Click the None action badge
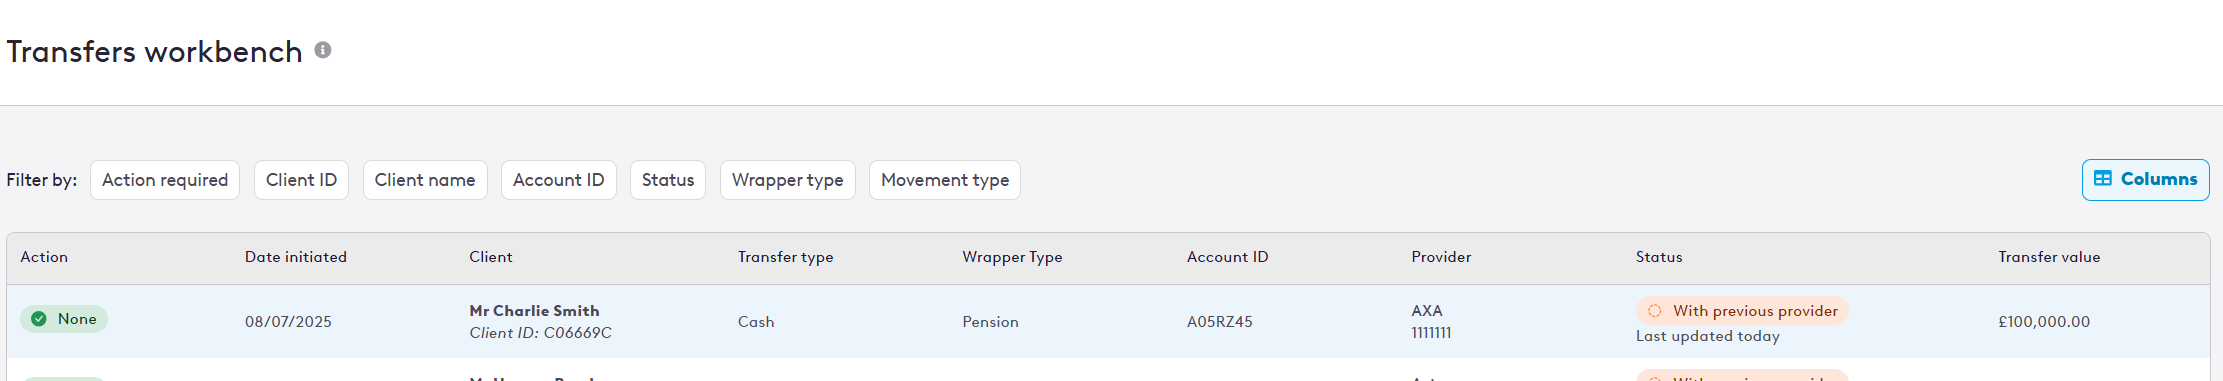This screenshot has width=2223, height=381. (64, 319)
